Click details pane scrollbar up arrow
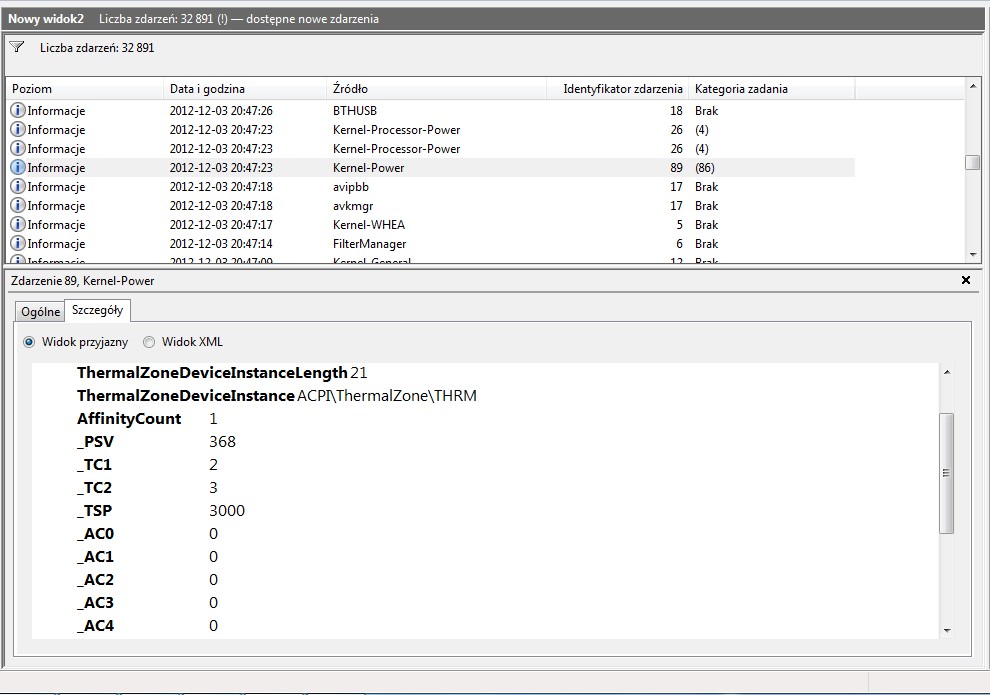 (x=946, y=372)
